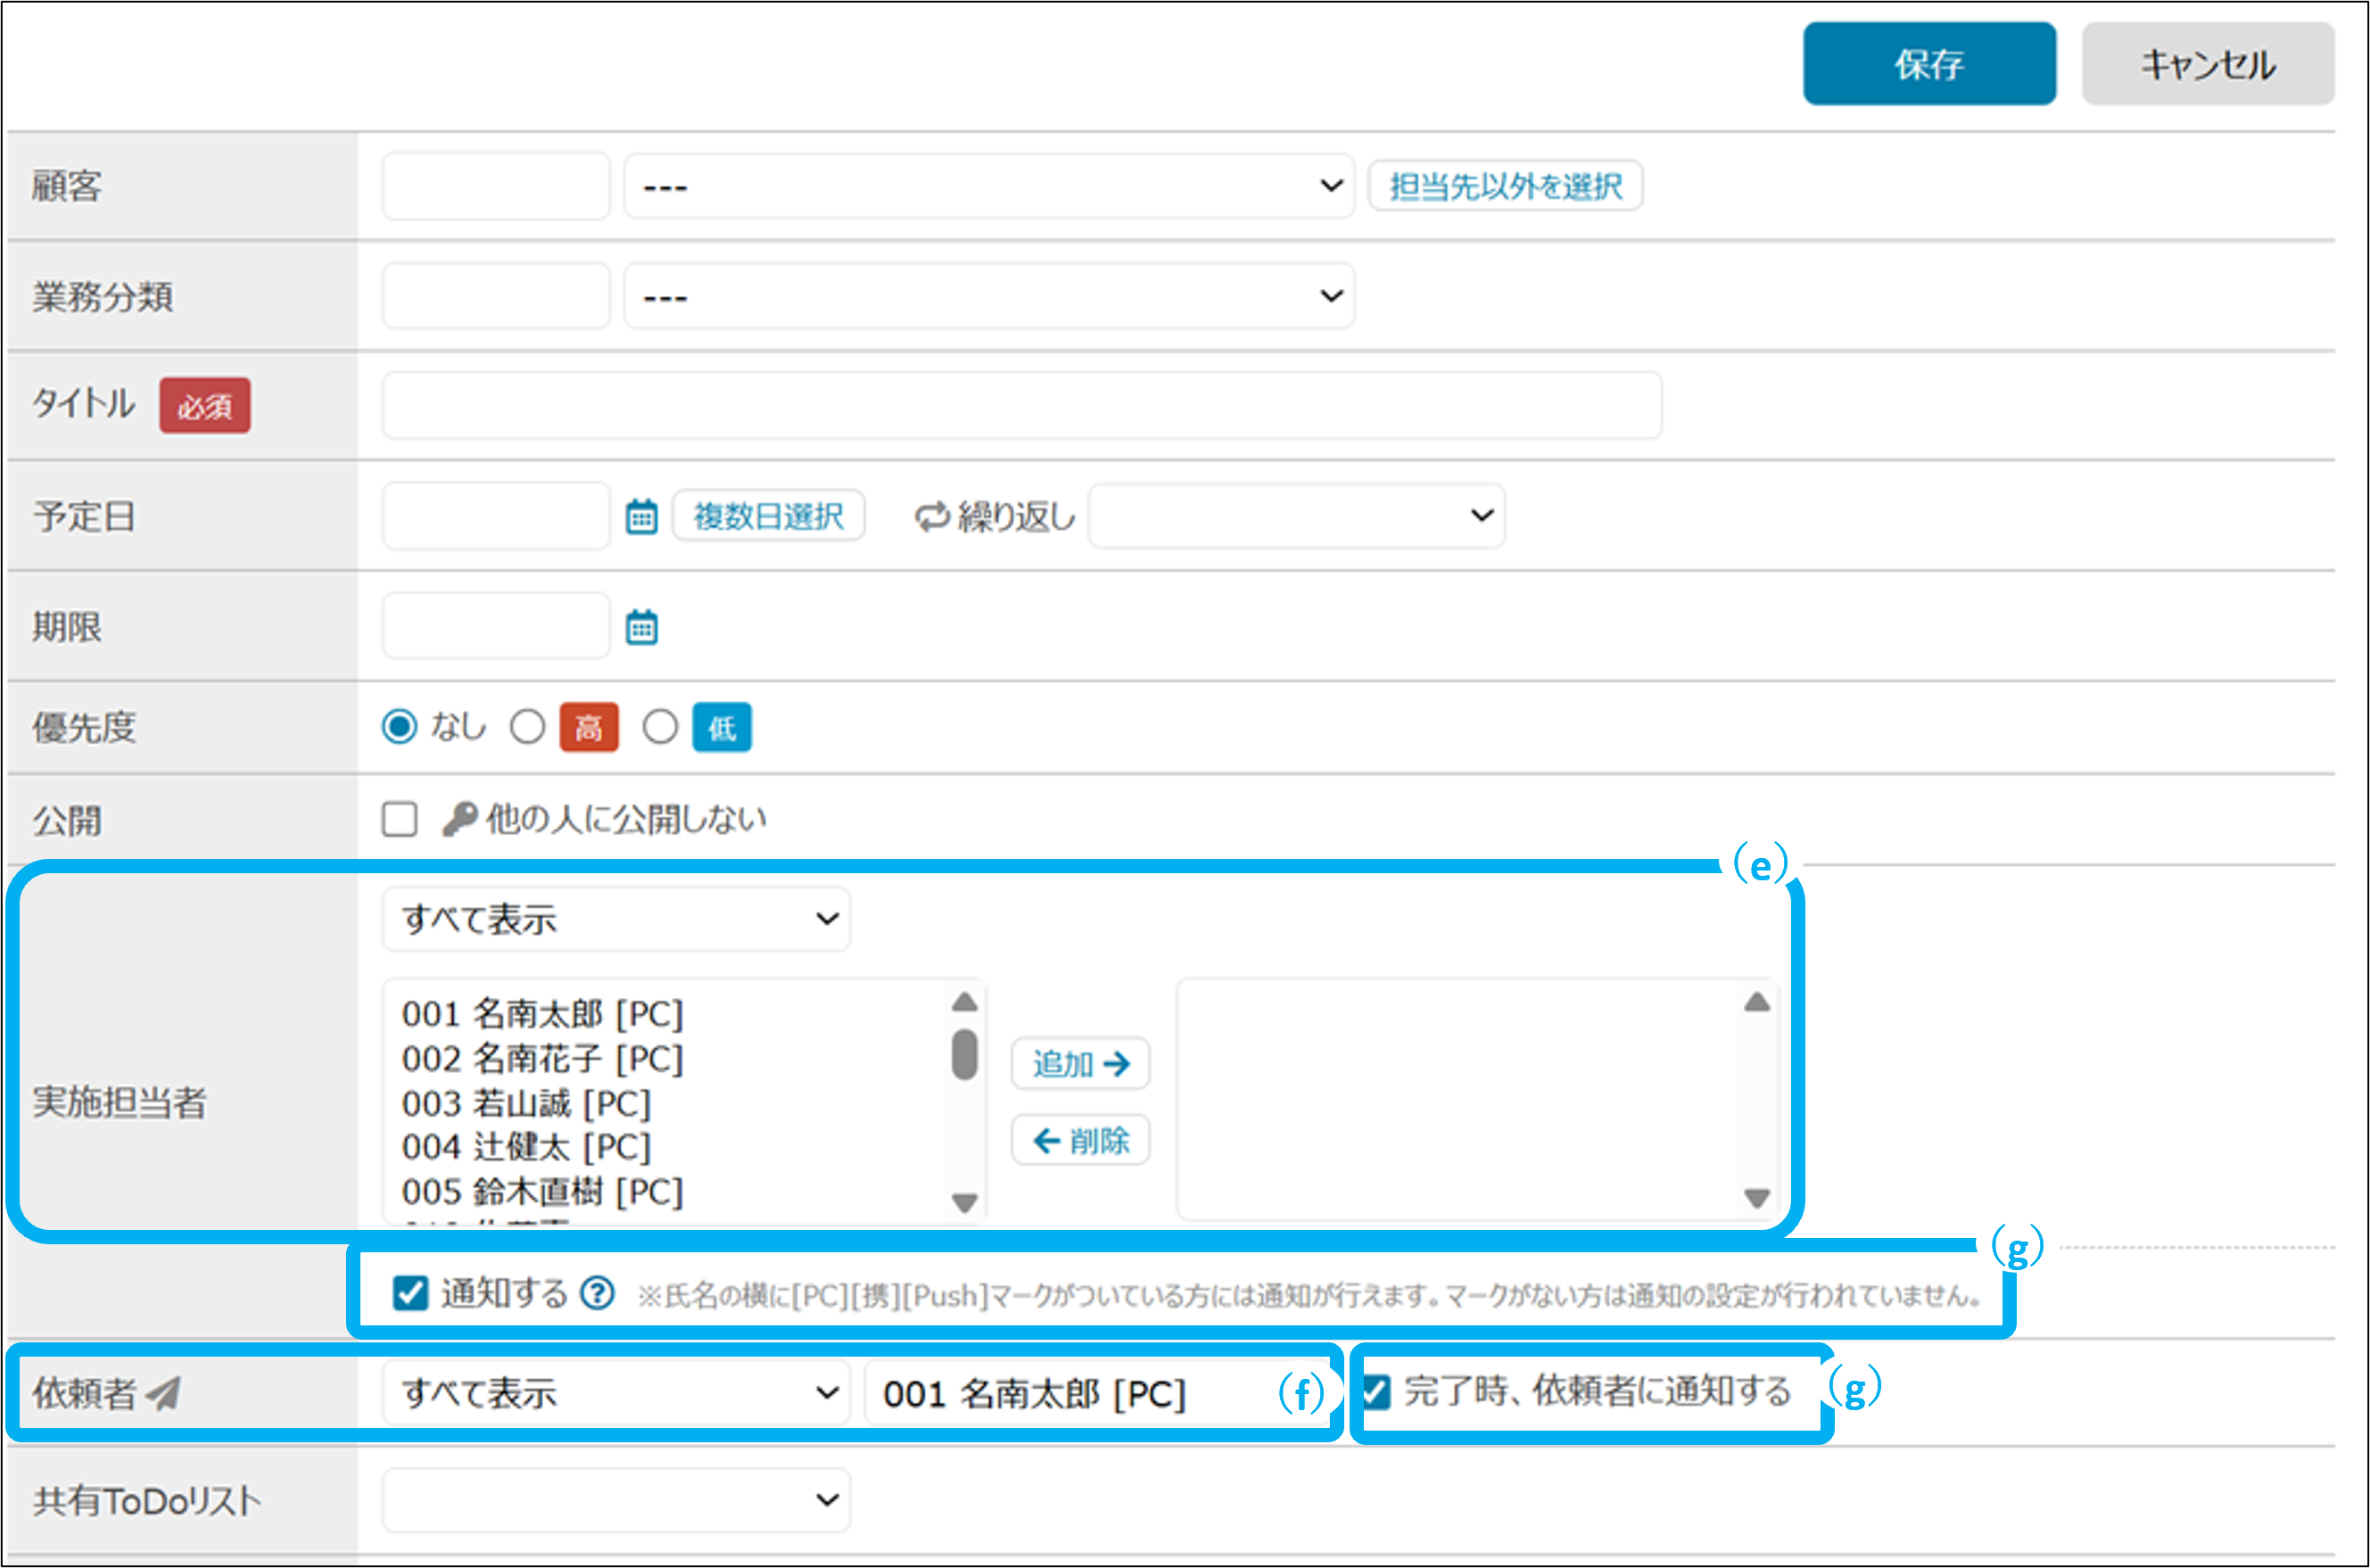Image resolution: width=2370 pixels, height=1568 pixels.
Task: Check 他の人に公開しない checkbox
Action: [400, 819]
